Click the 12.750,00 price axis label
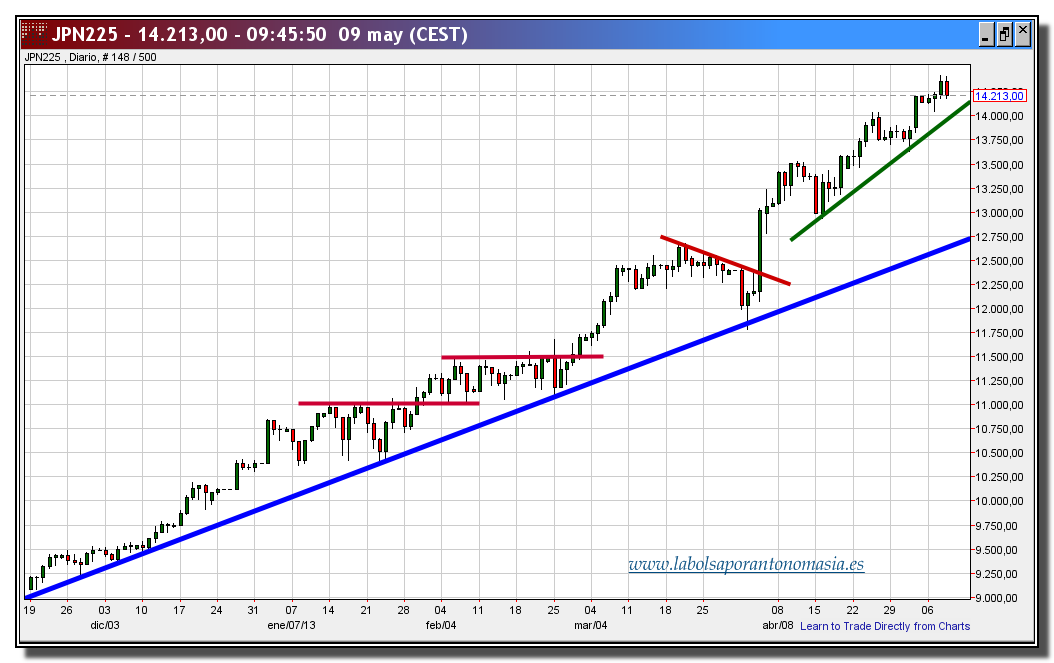Screen dimensions: 1054x663 [x=999, y=237]
